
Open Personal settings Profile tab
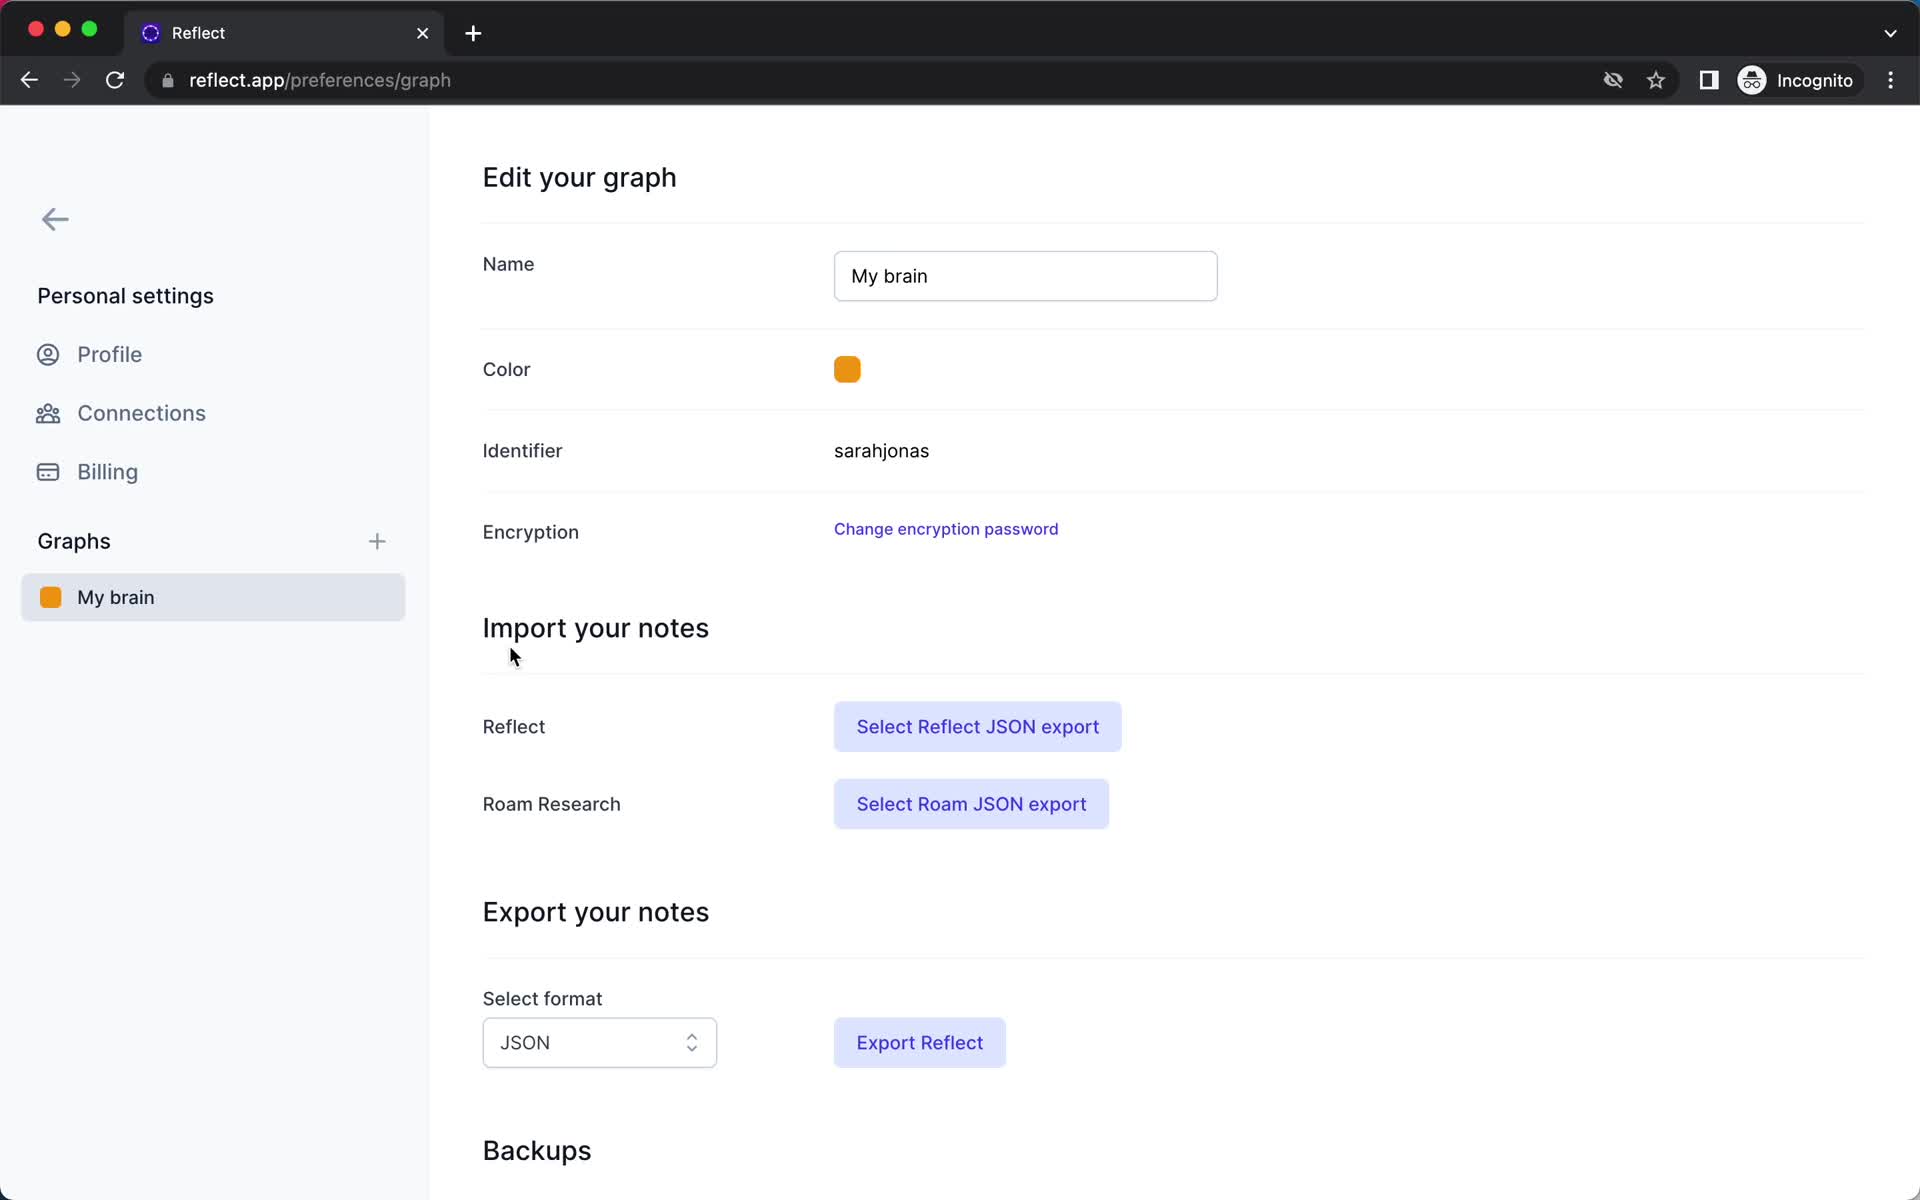click(109, 354)
